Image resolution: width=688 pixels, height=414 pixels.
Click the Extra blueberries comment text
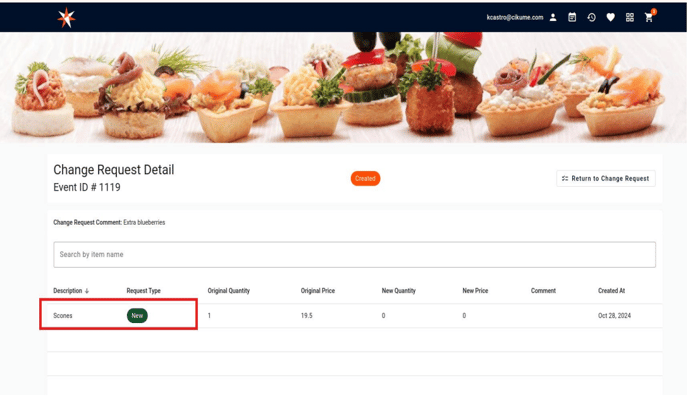(144, 222)
